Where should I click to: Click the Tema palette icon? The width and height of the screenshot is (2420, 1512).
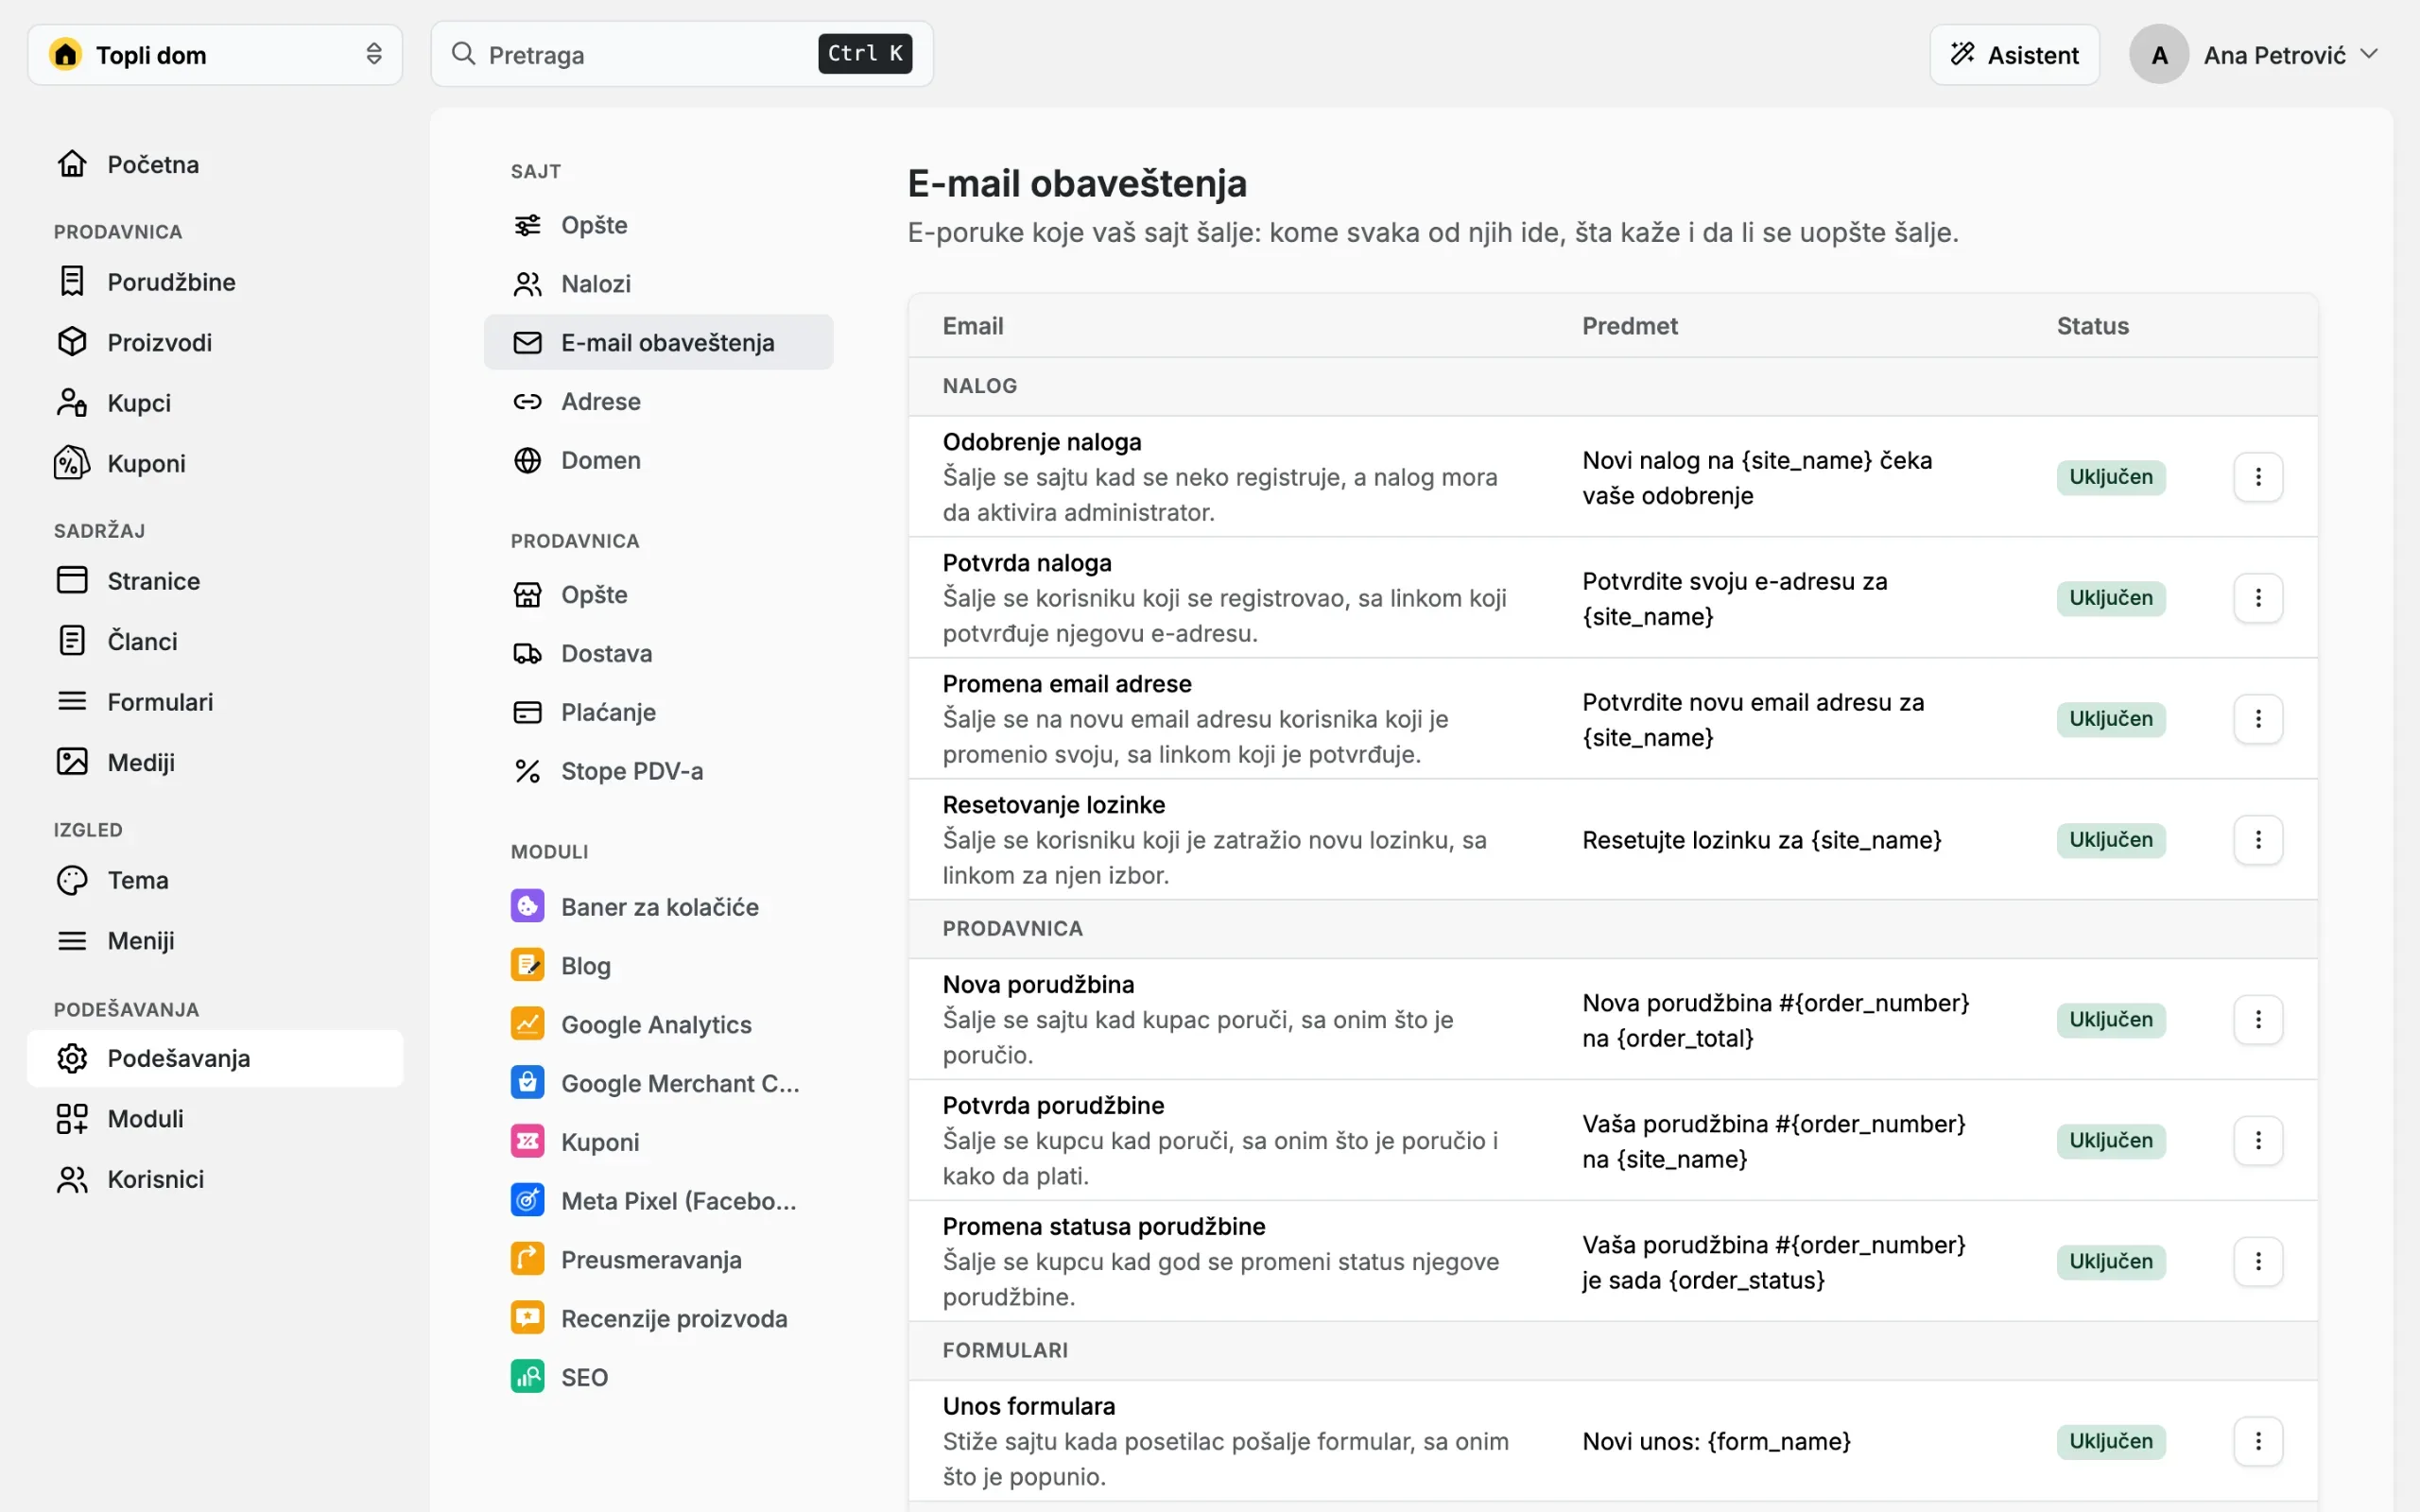pyautogui.click(x=72, y=880)
